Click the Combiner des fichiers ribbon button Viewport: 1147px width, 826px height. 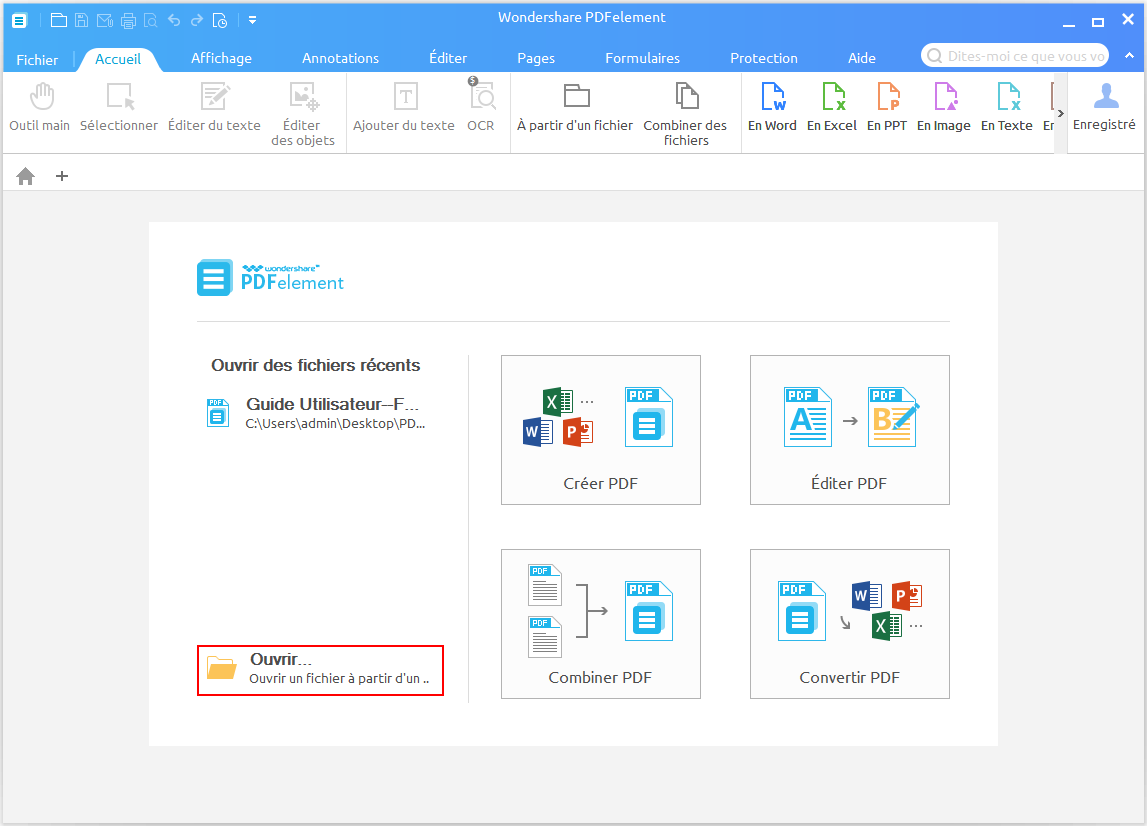pos(685,113)
